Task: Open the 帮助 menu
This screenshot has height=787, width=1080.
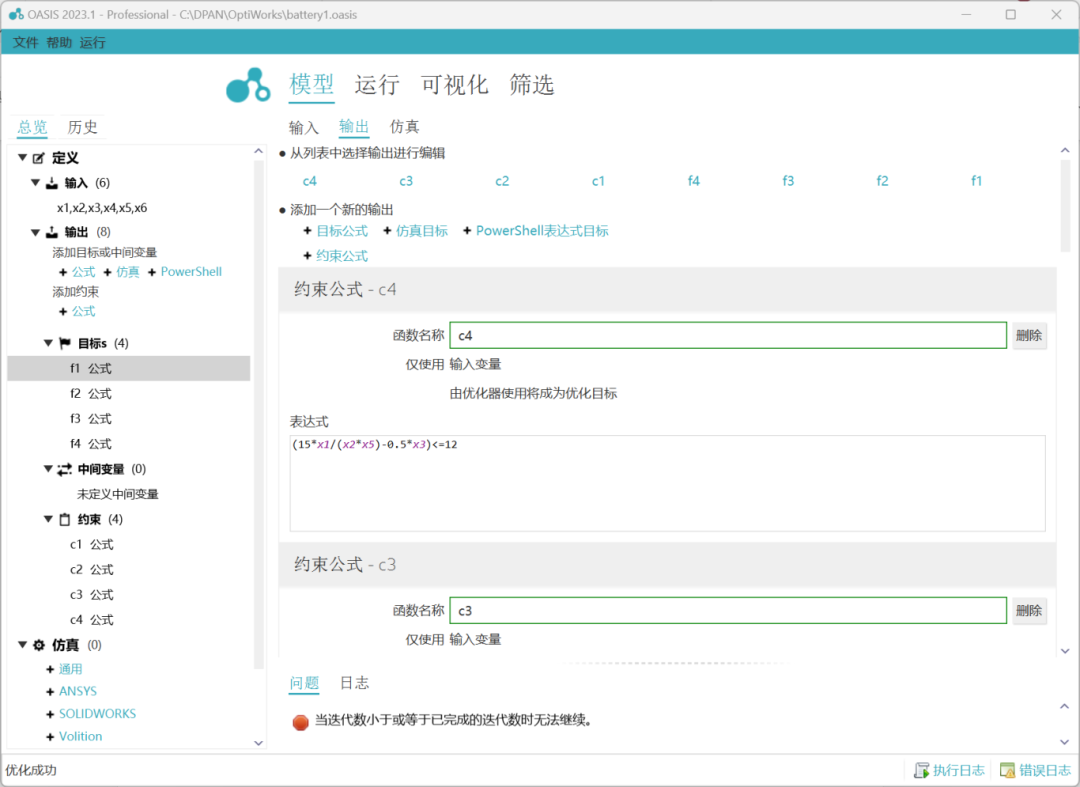Action: tap(59, 43)
